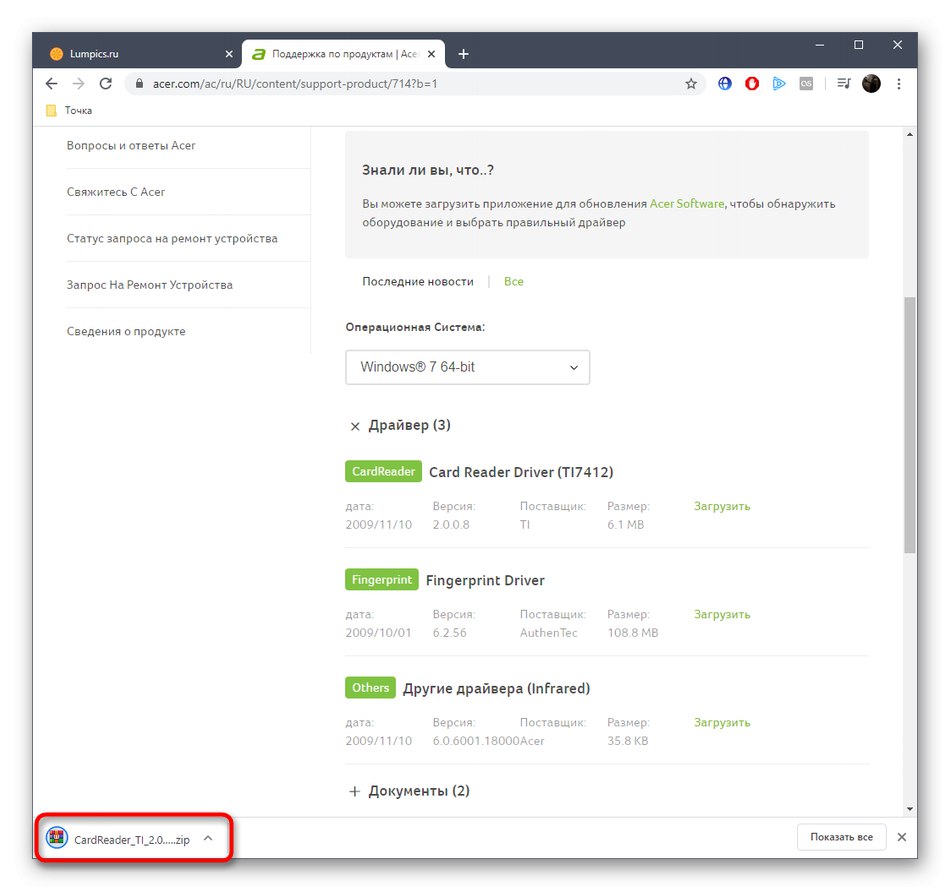Select the size value 6.1 MB
Viewport: 950px width, 891px height.
click(625, 525)
